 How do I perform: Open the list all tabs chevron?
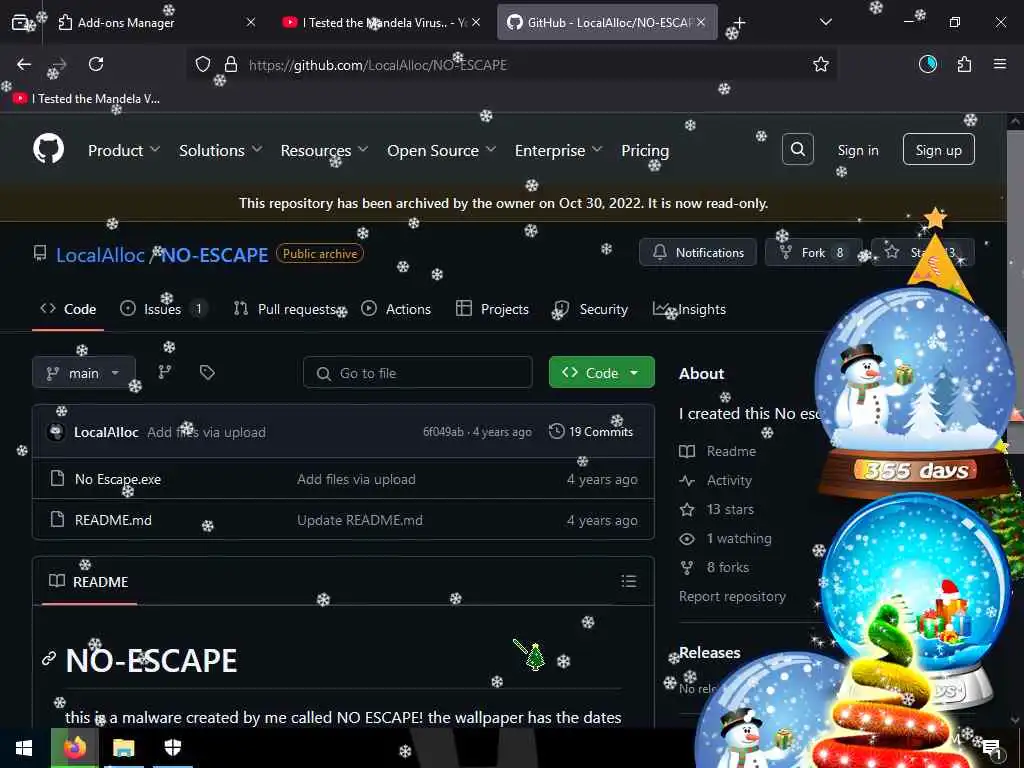pyautogui.click(x=825, y=22)
